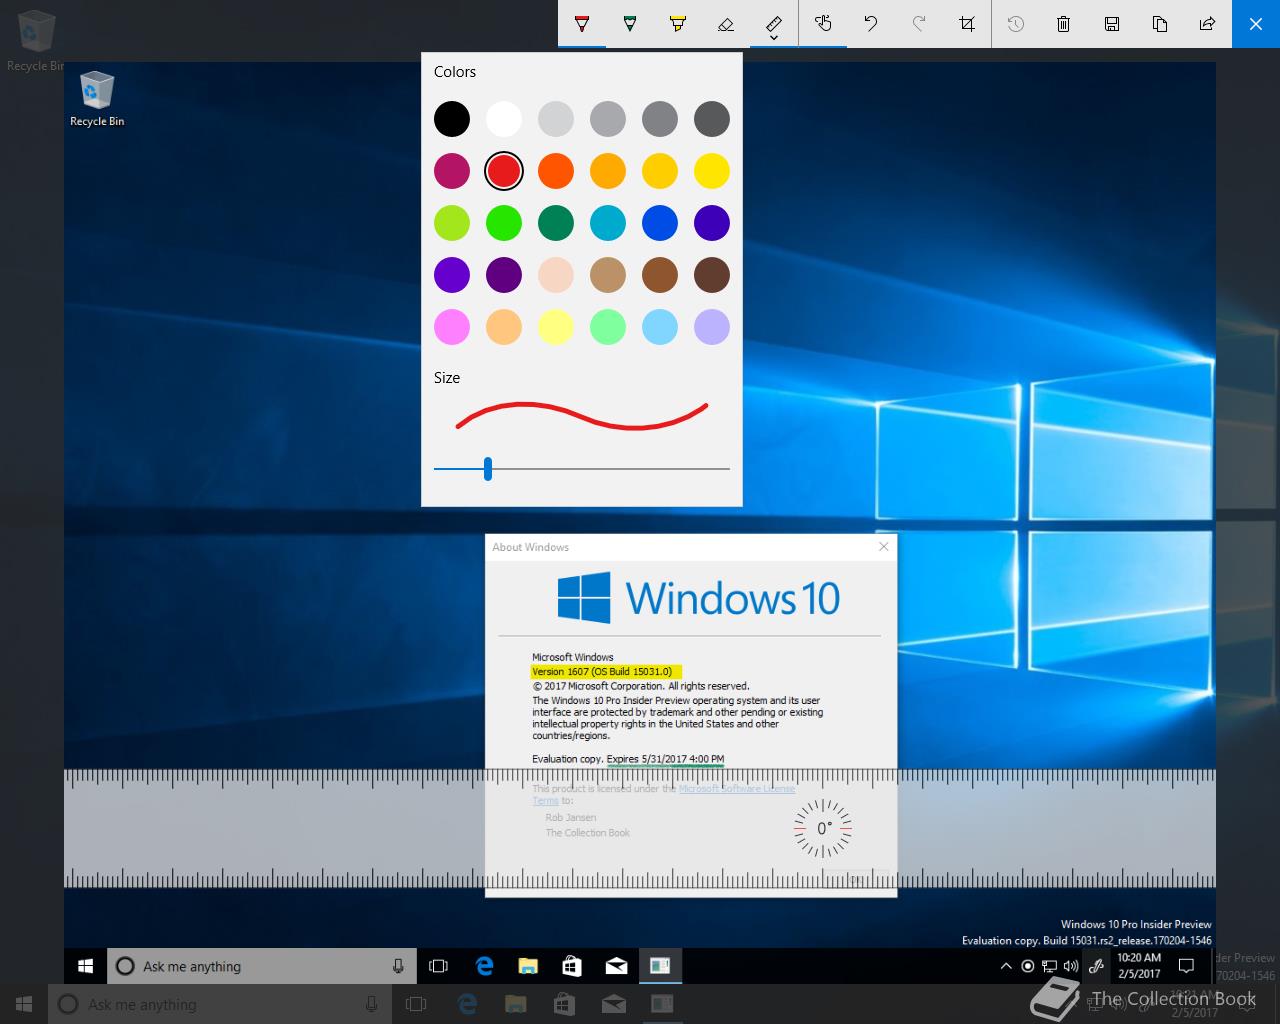Click the 10:20 AM clock in captured taskbar
1280x1024 pixels.
click(x=1139, y=966)
